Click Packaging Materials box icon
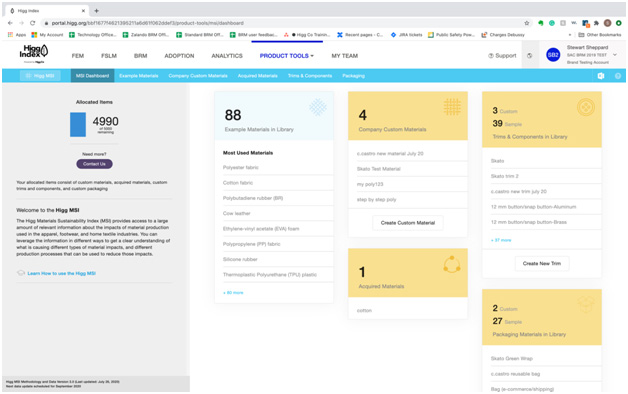Image resolution: width=628 pixels, height=394 pixels. pyautogui.click(x=586, y=305)
